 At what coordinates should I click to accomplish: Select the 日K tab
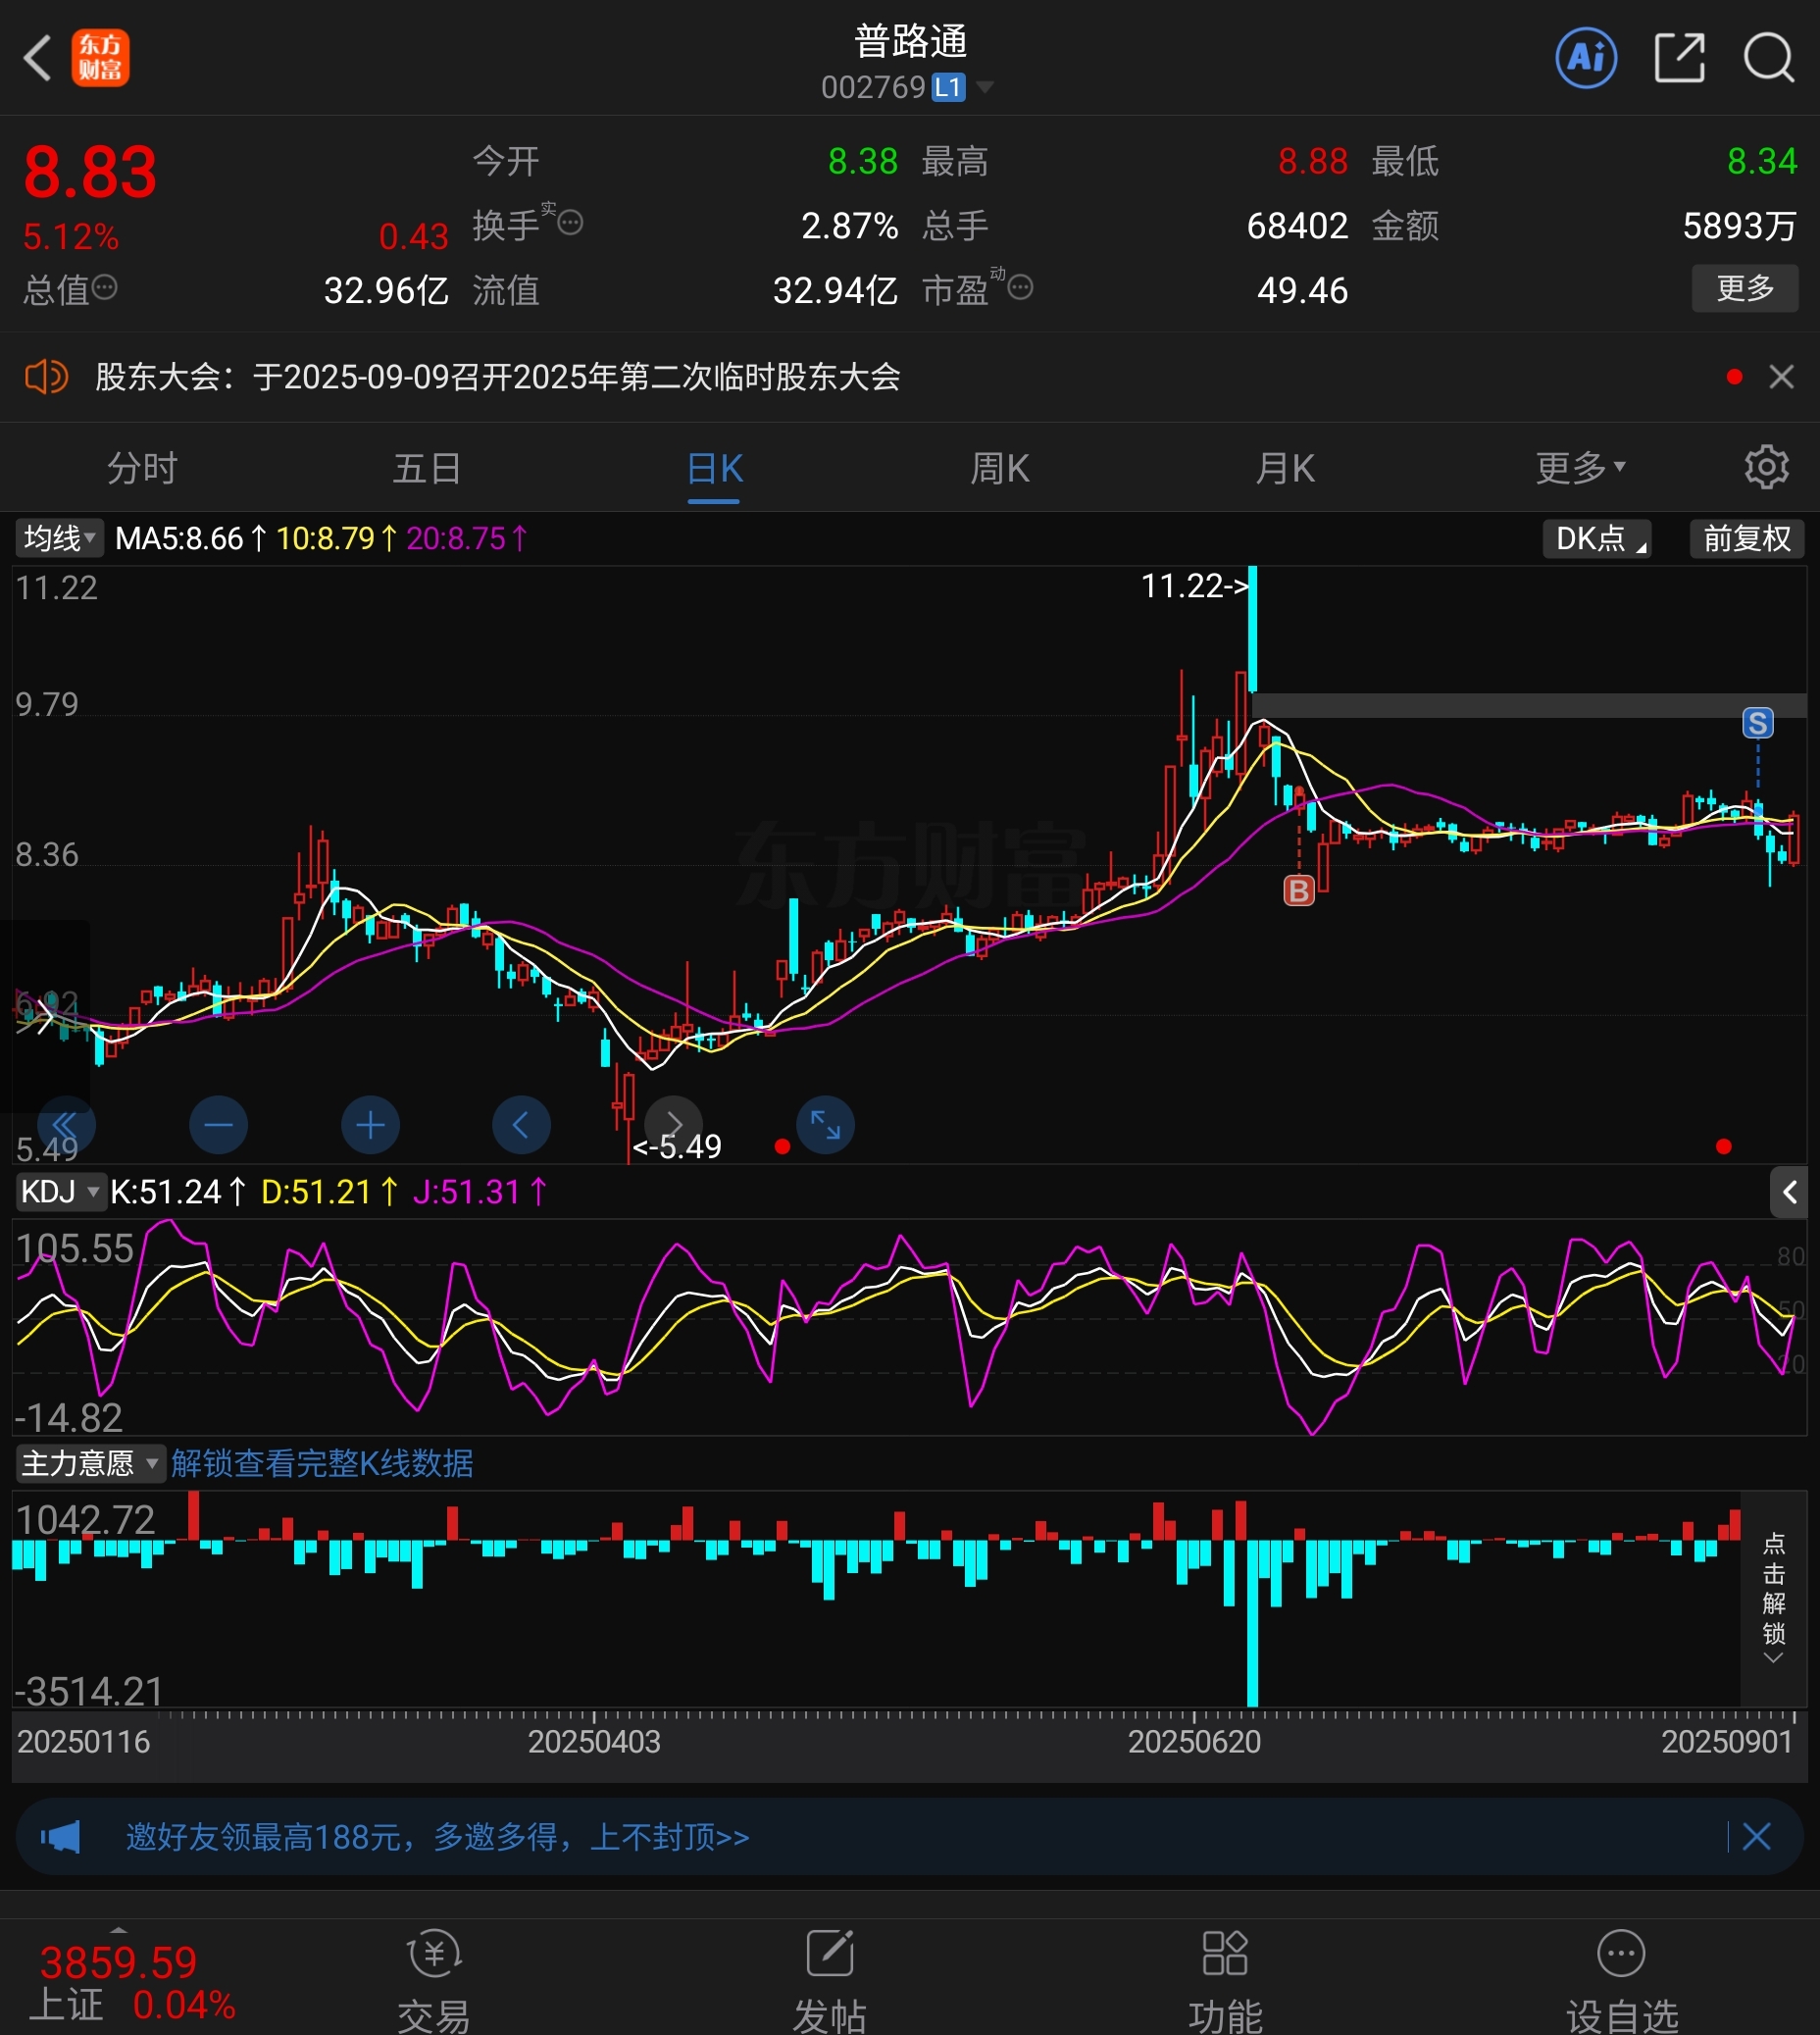(714, 468)
